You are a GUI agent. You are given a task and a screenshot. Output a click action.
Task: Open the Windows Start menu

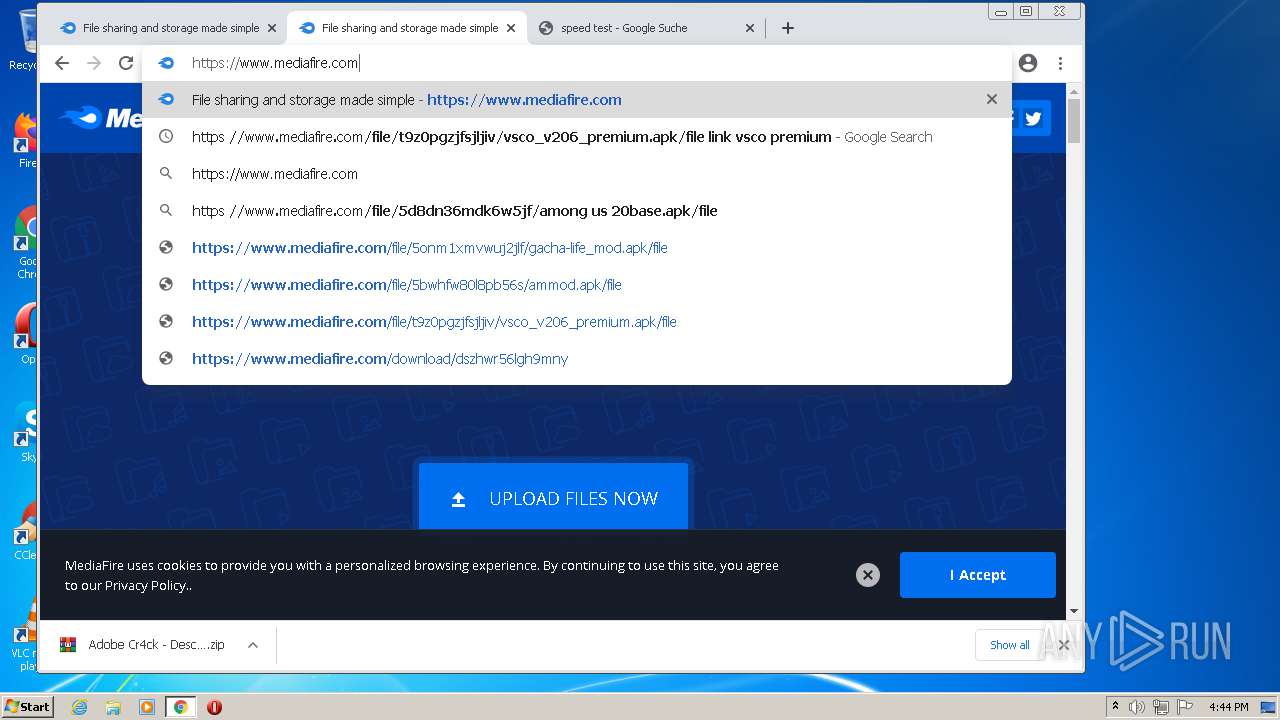[28, 707]
